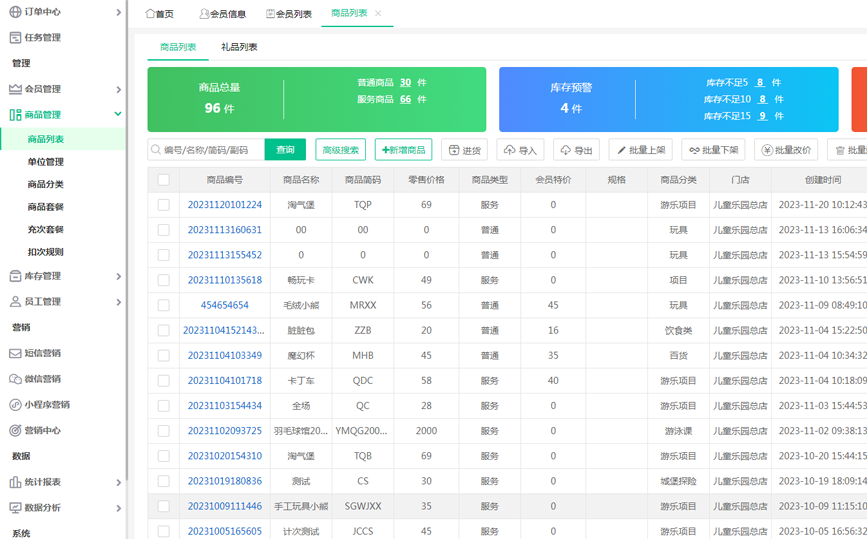The width and height of the screenshot is (867, 539).
Task: Collapse the 商品管理 menu chevron
Action: (118, 114)
